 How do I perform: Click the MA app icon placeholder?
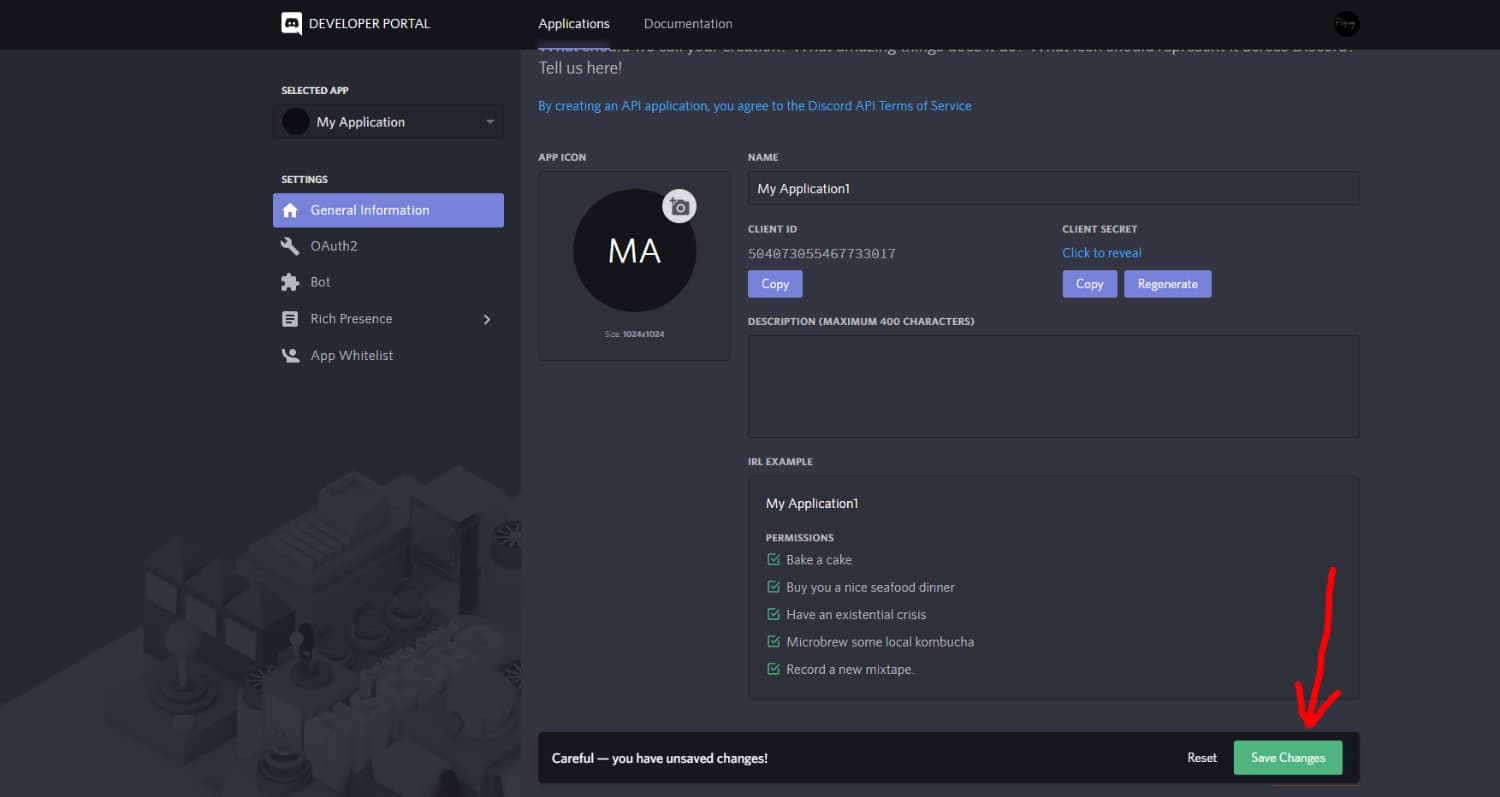[634, 250]
